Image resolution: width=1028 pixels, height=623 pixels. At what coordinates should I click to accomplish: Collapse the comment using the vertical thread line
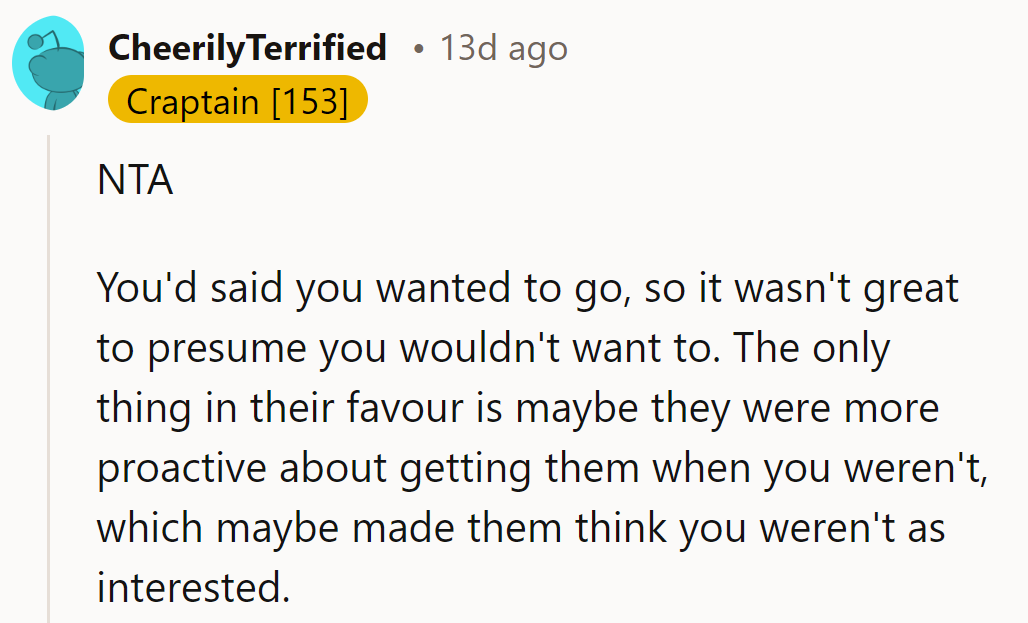(x=49, y=380)
